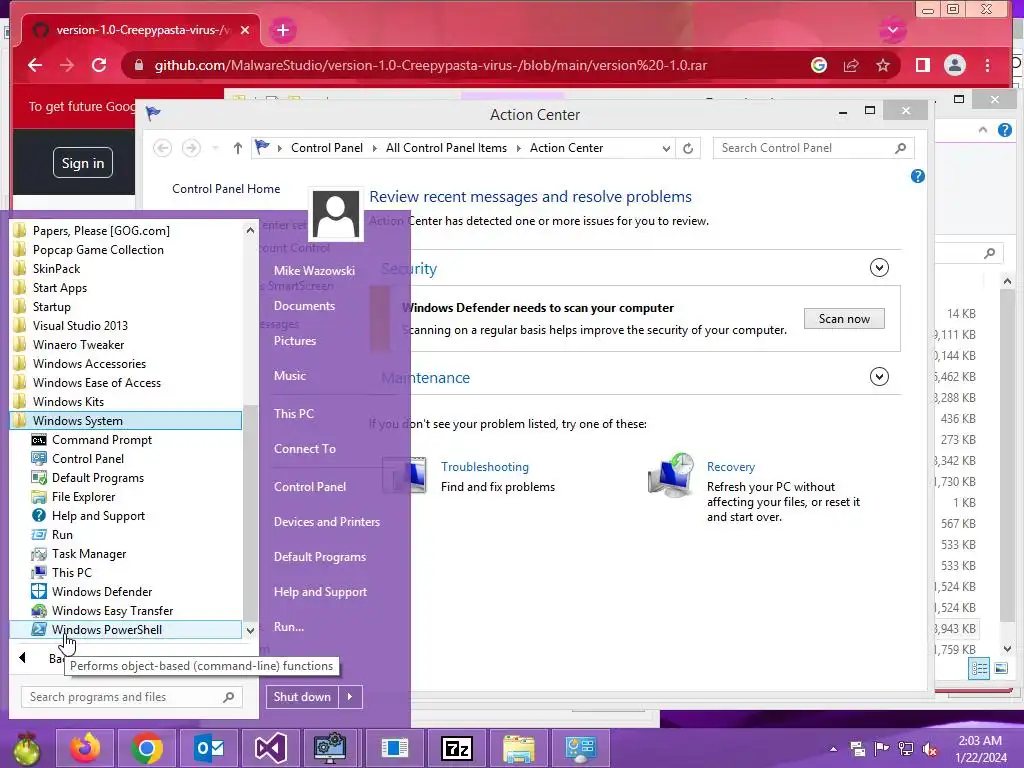1024x768 pixels.
Task: Expand the Winaero Tweaker folder
Action: [126, 344]
